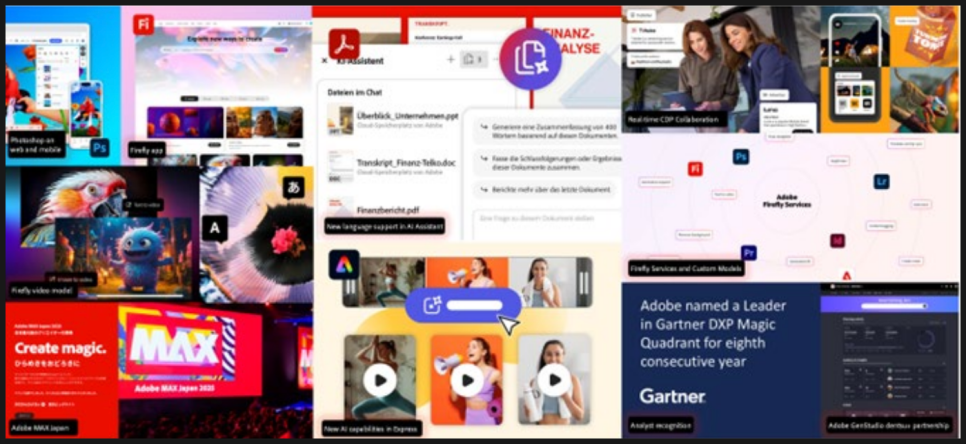Viewport: 966px width, 444px height.
Task: Select the Finanzbericht.pdf file
Action: point(373,208)
